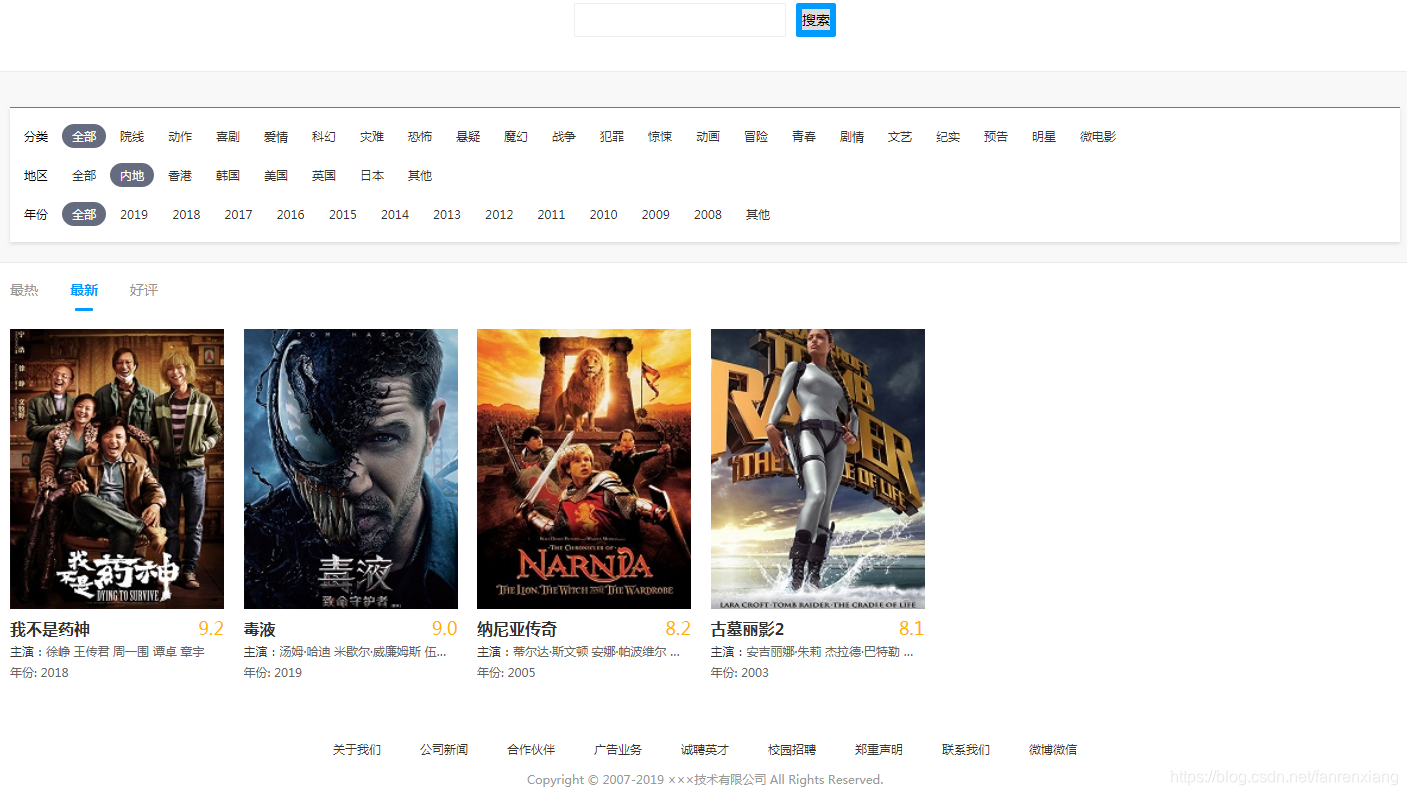
Task: Filter movies by year 2017
Action: [238, 214]
